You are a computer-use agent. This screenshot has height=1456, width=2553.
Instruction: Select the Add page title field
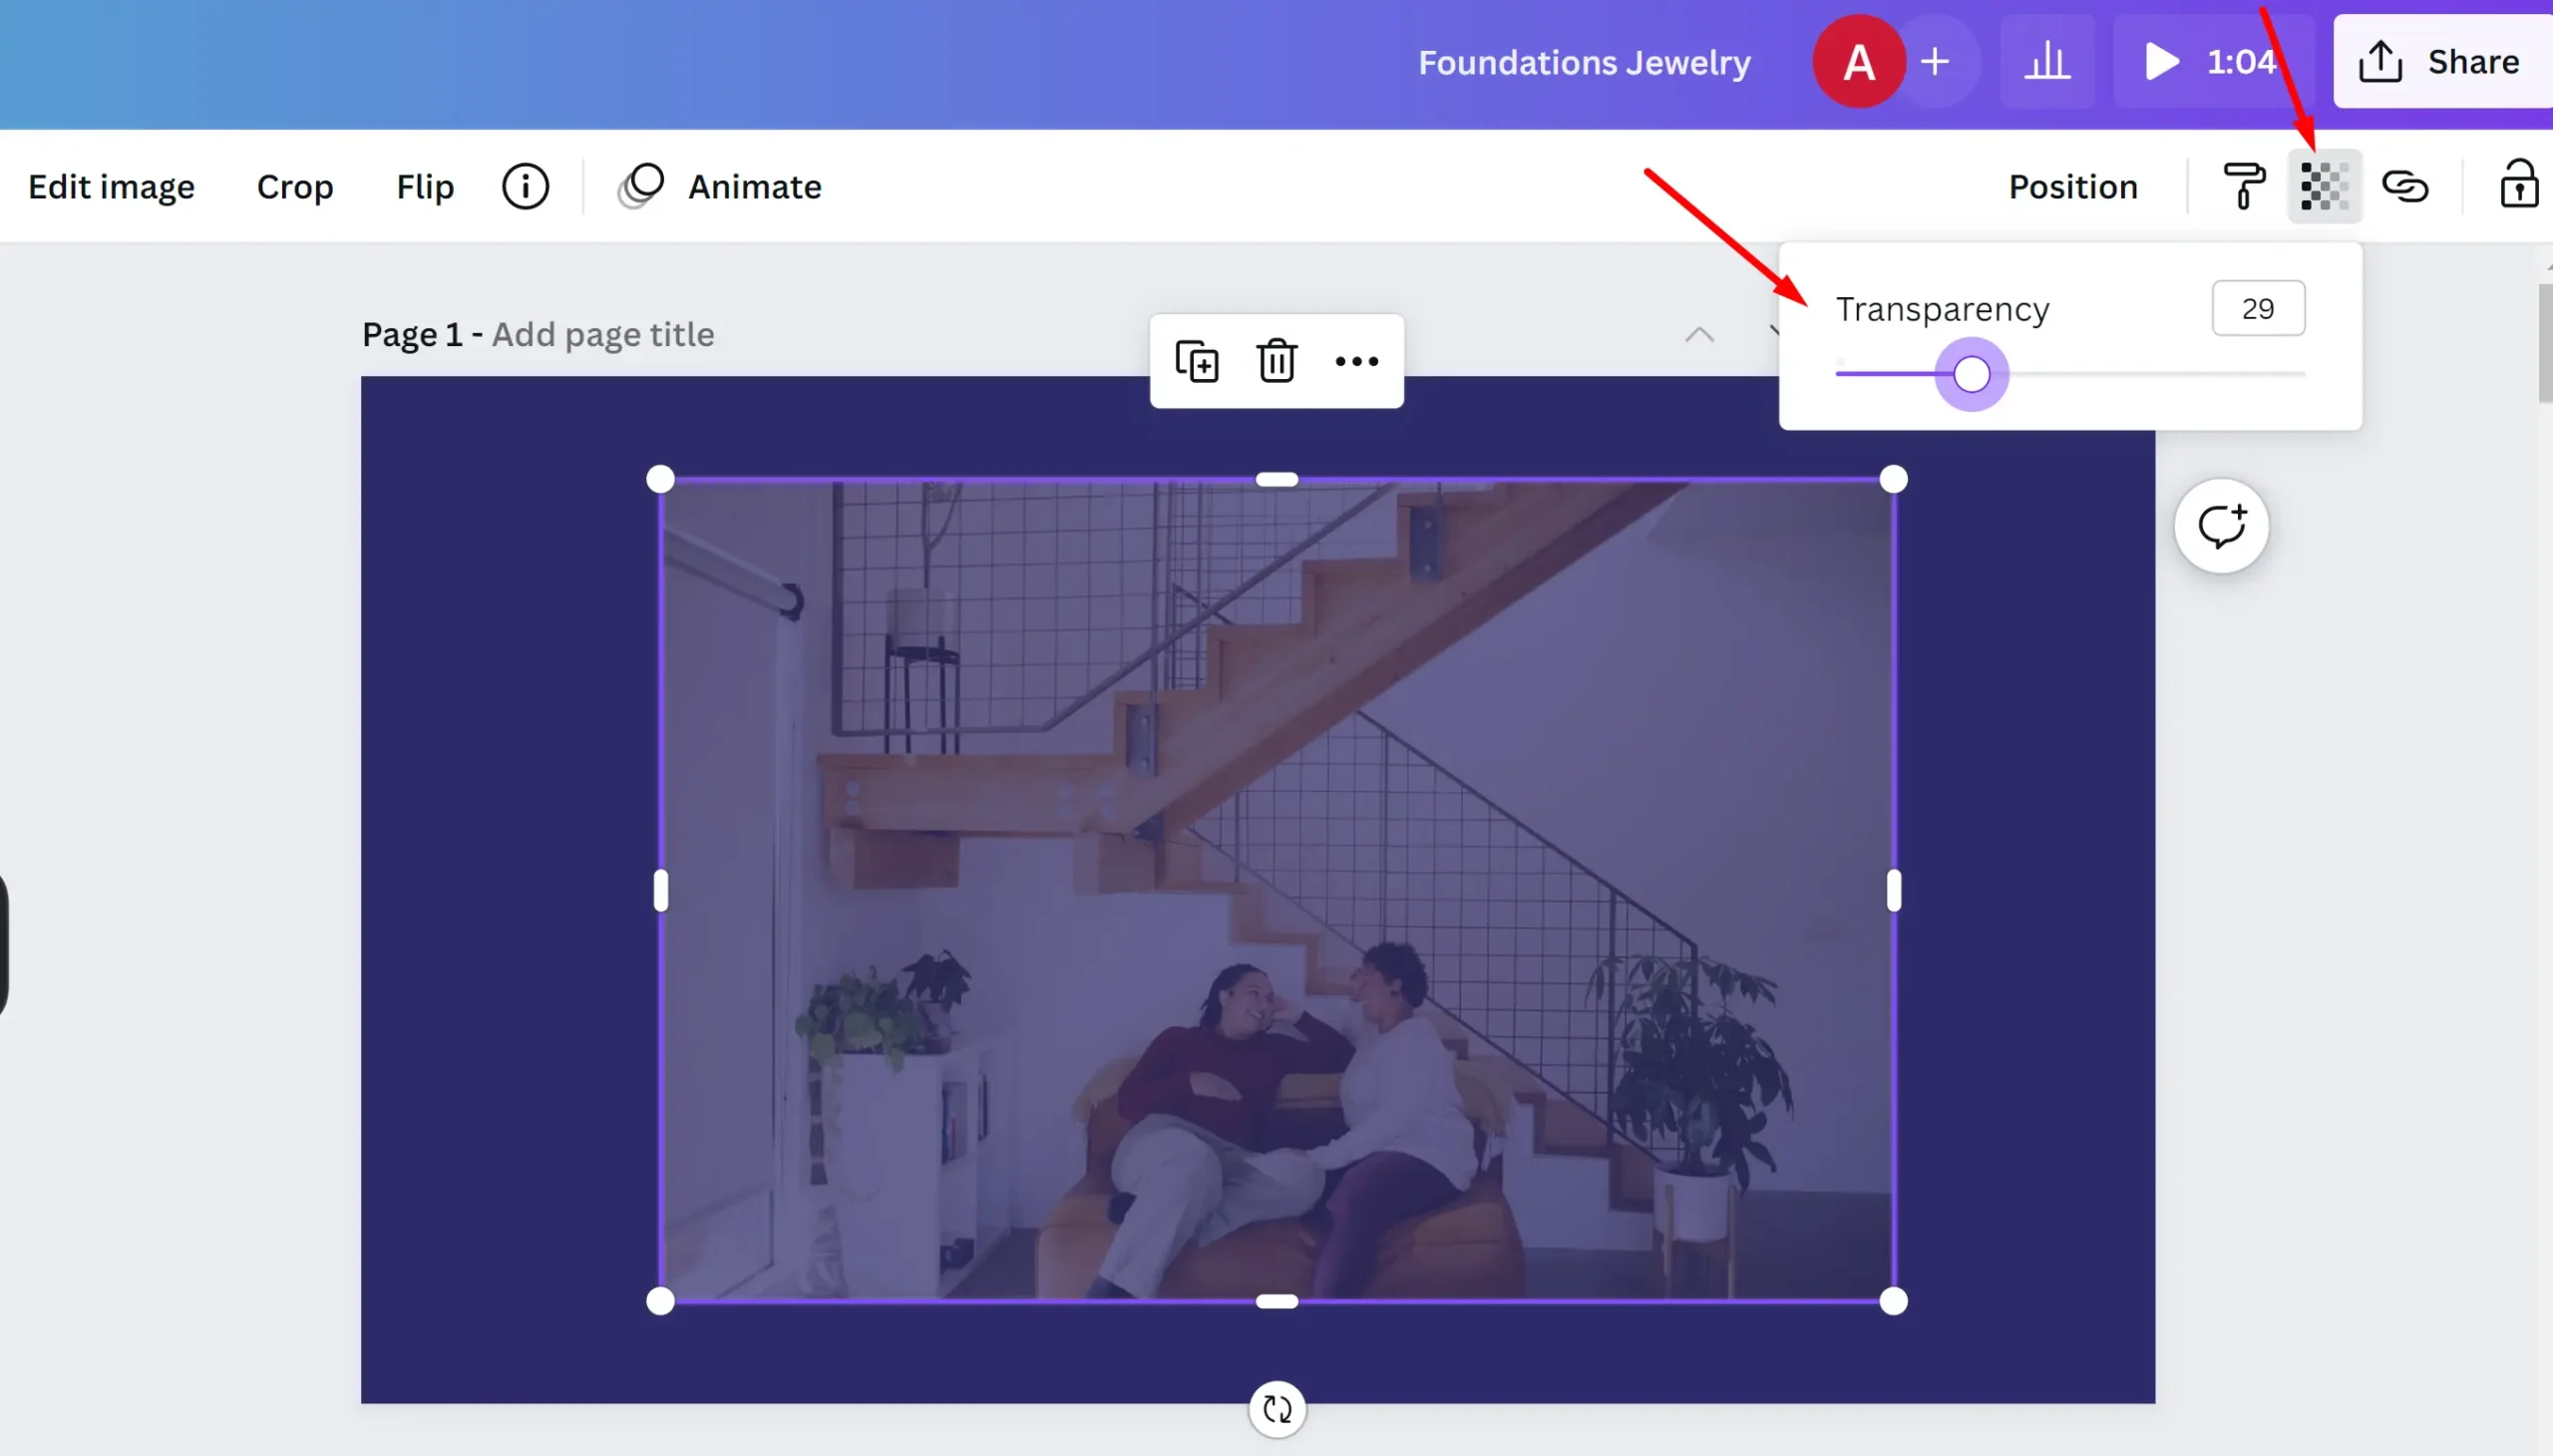pos(603,333)
